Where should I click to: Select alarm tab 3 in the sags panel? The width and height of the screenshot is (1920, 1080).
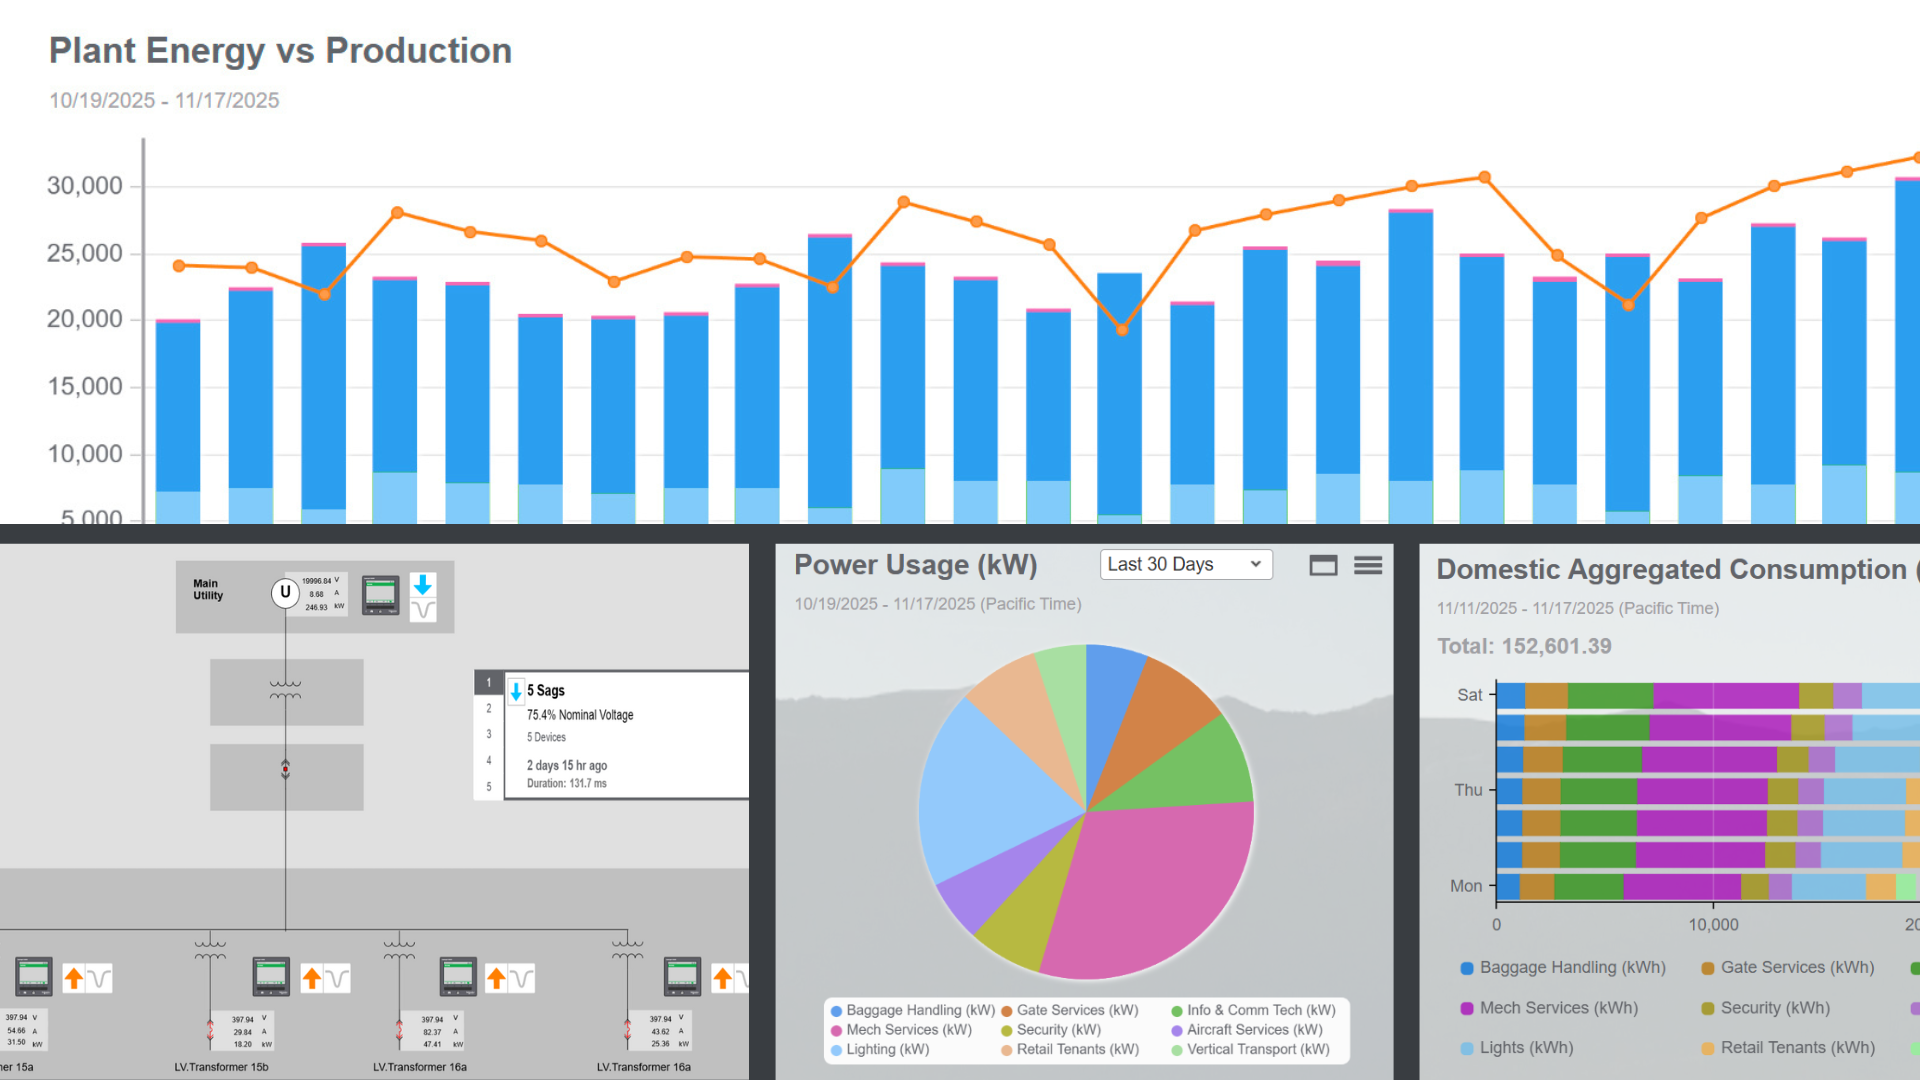[488, 733]
